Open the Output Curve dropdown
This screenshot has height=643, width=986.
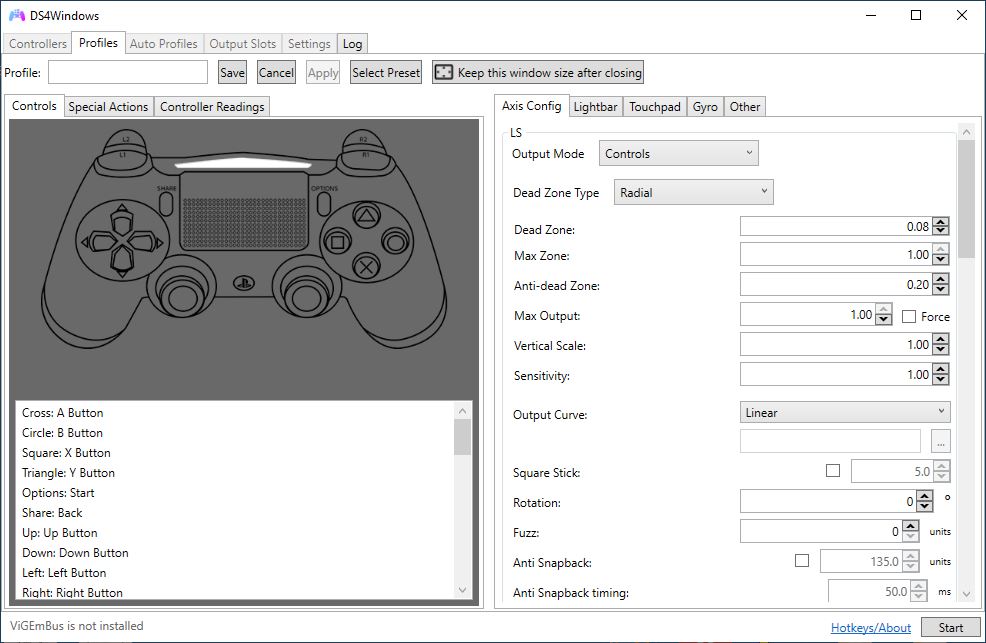(845, 412)
